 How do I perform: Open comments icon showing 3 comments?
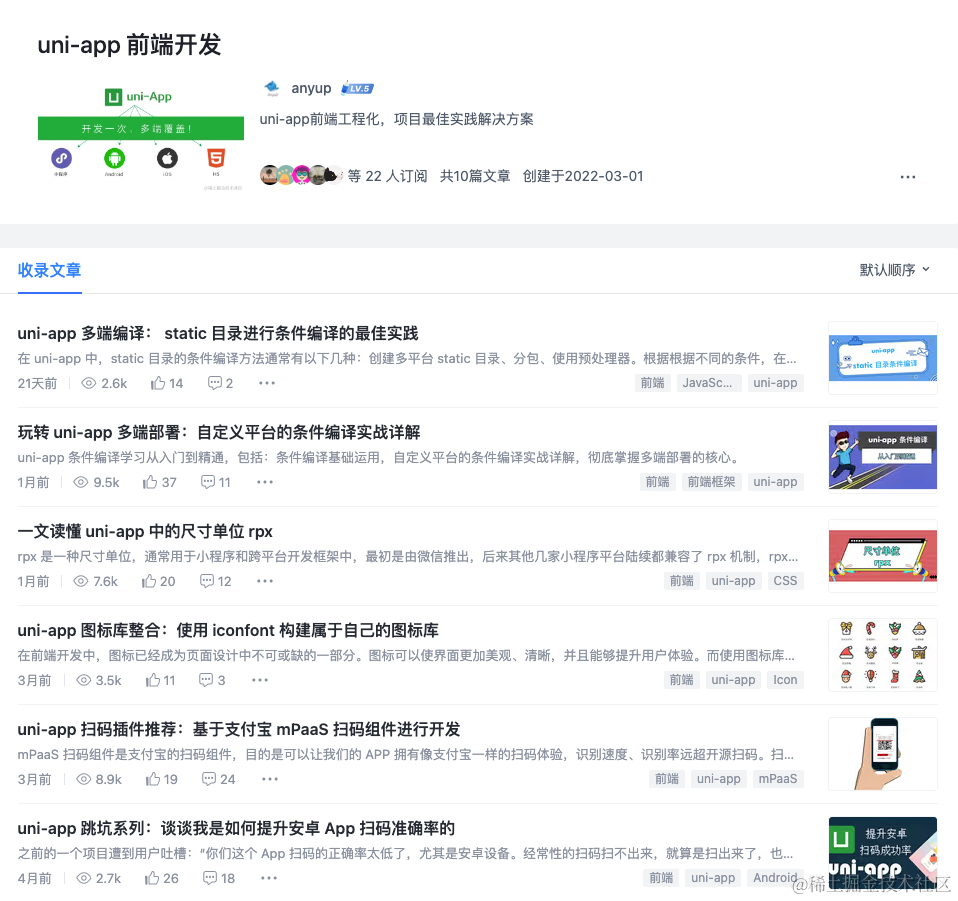[206, 680]
